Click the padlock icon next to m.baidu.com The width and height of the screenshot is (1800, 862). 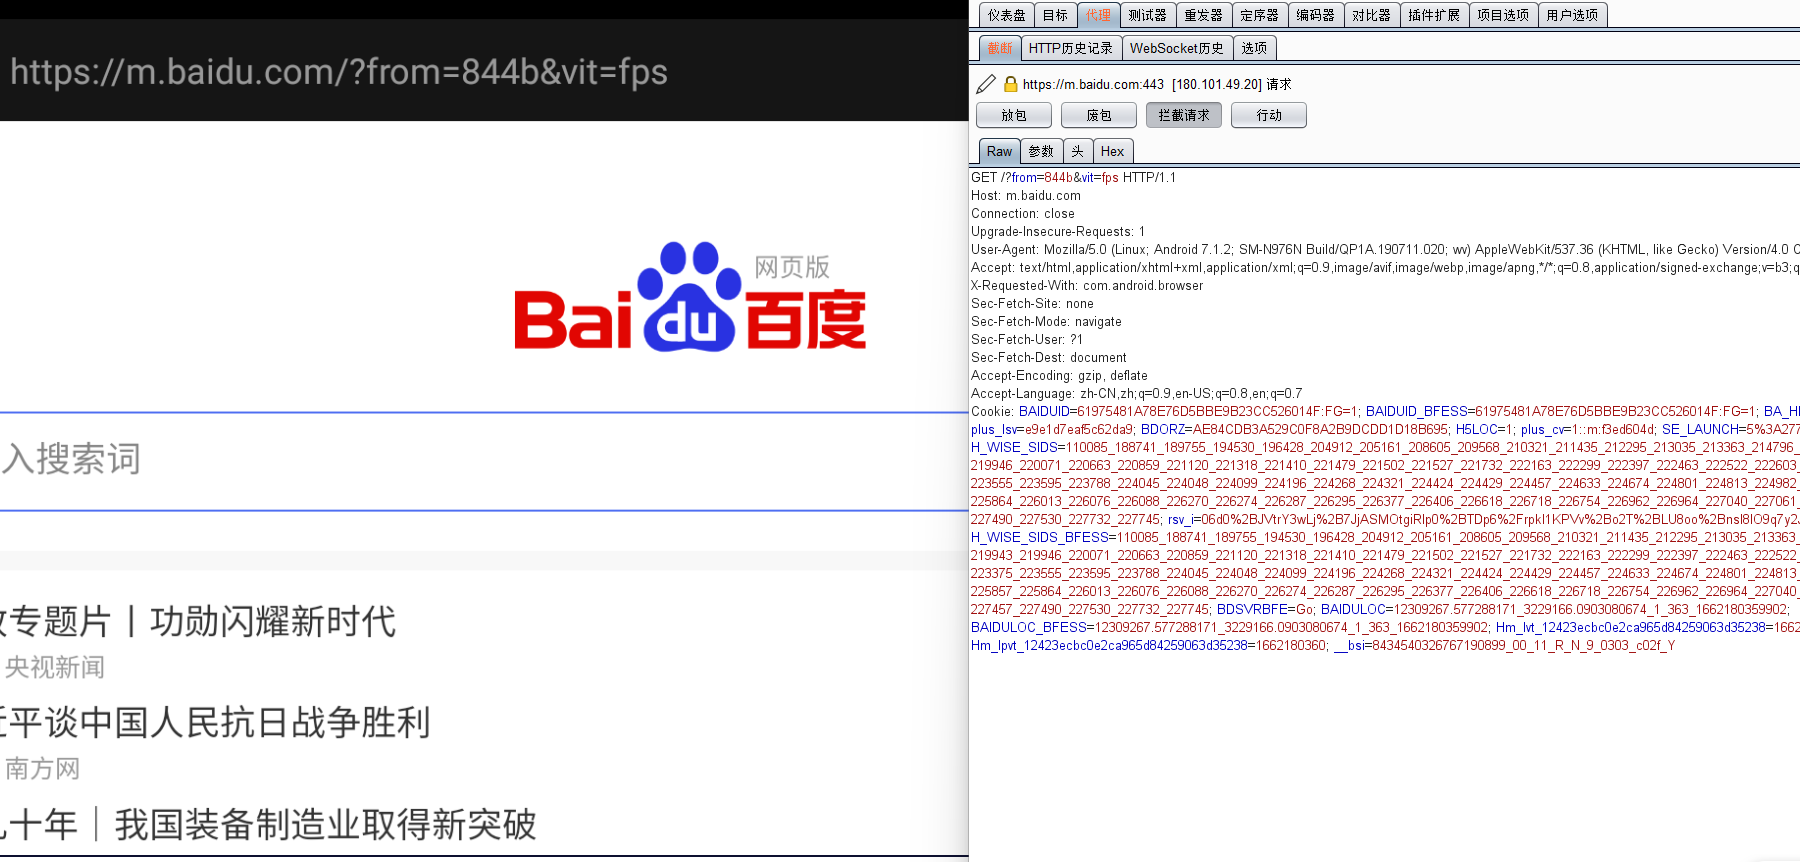tap(1010, 84)
